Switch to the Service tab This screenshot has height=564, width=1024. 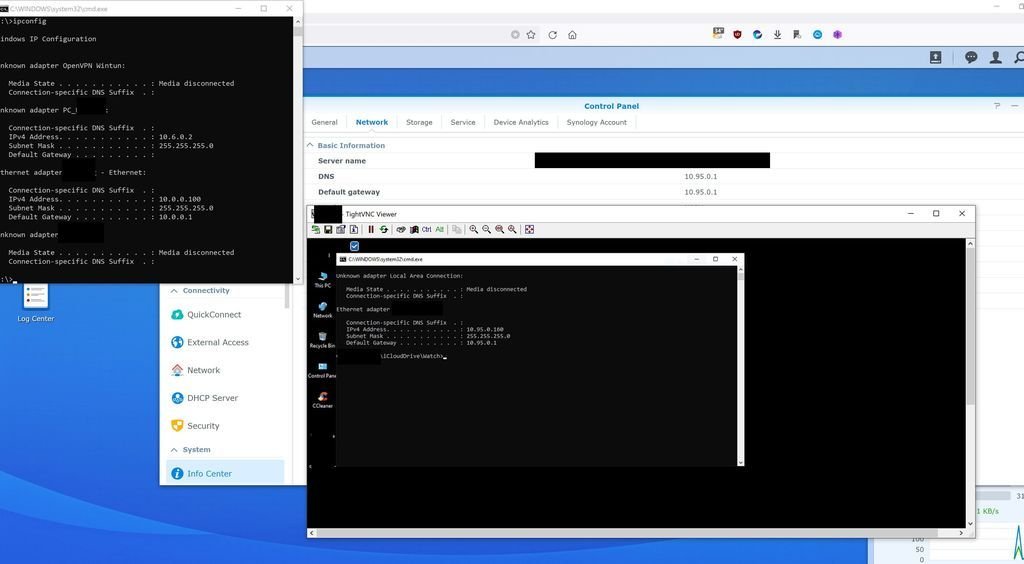463,122
